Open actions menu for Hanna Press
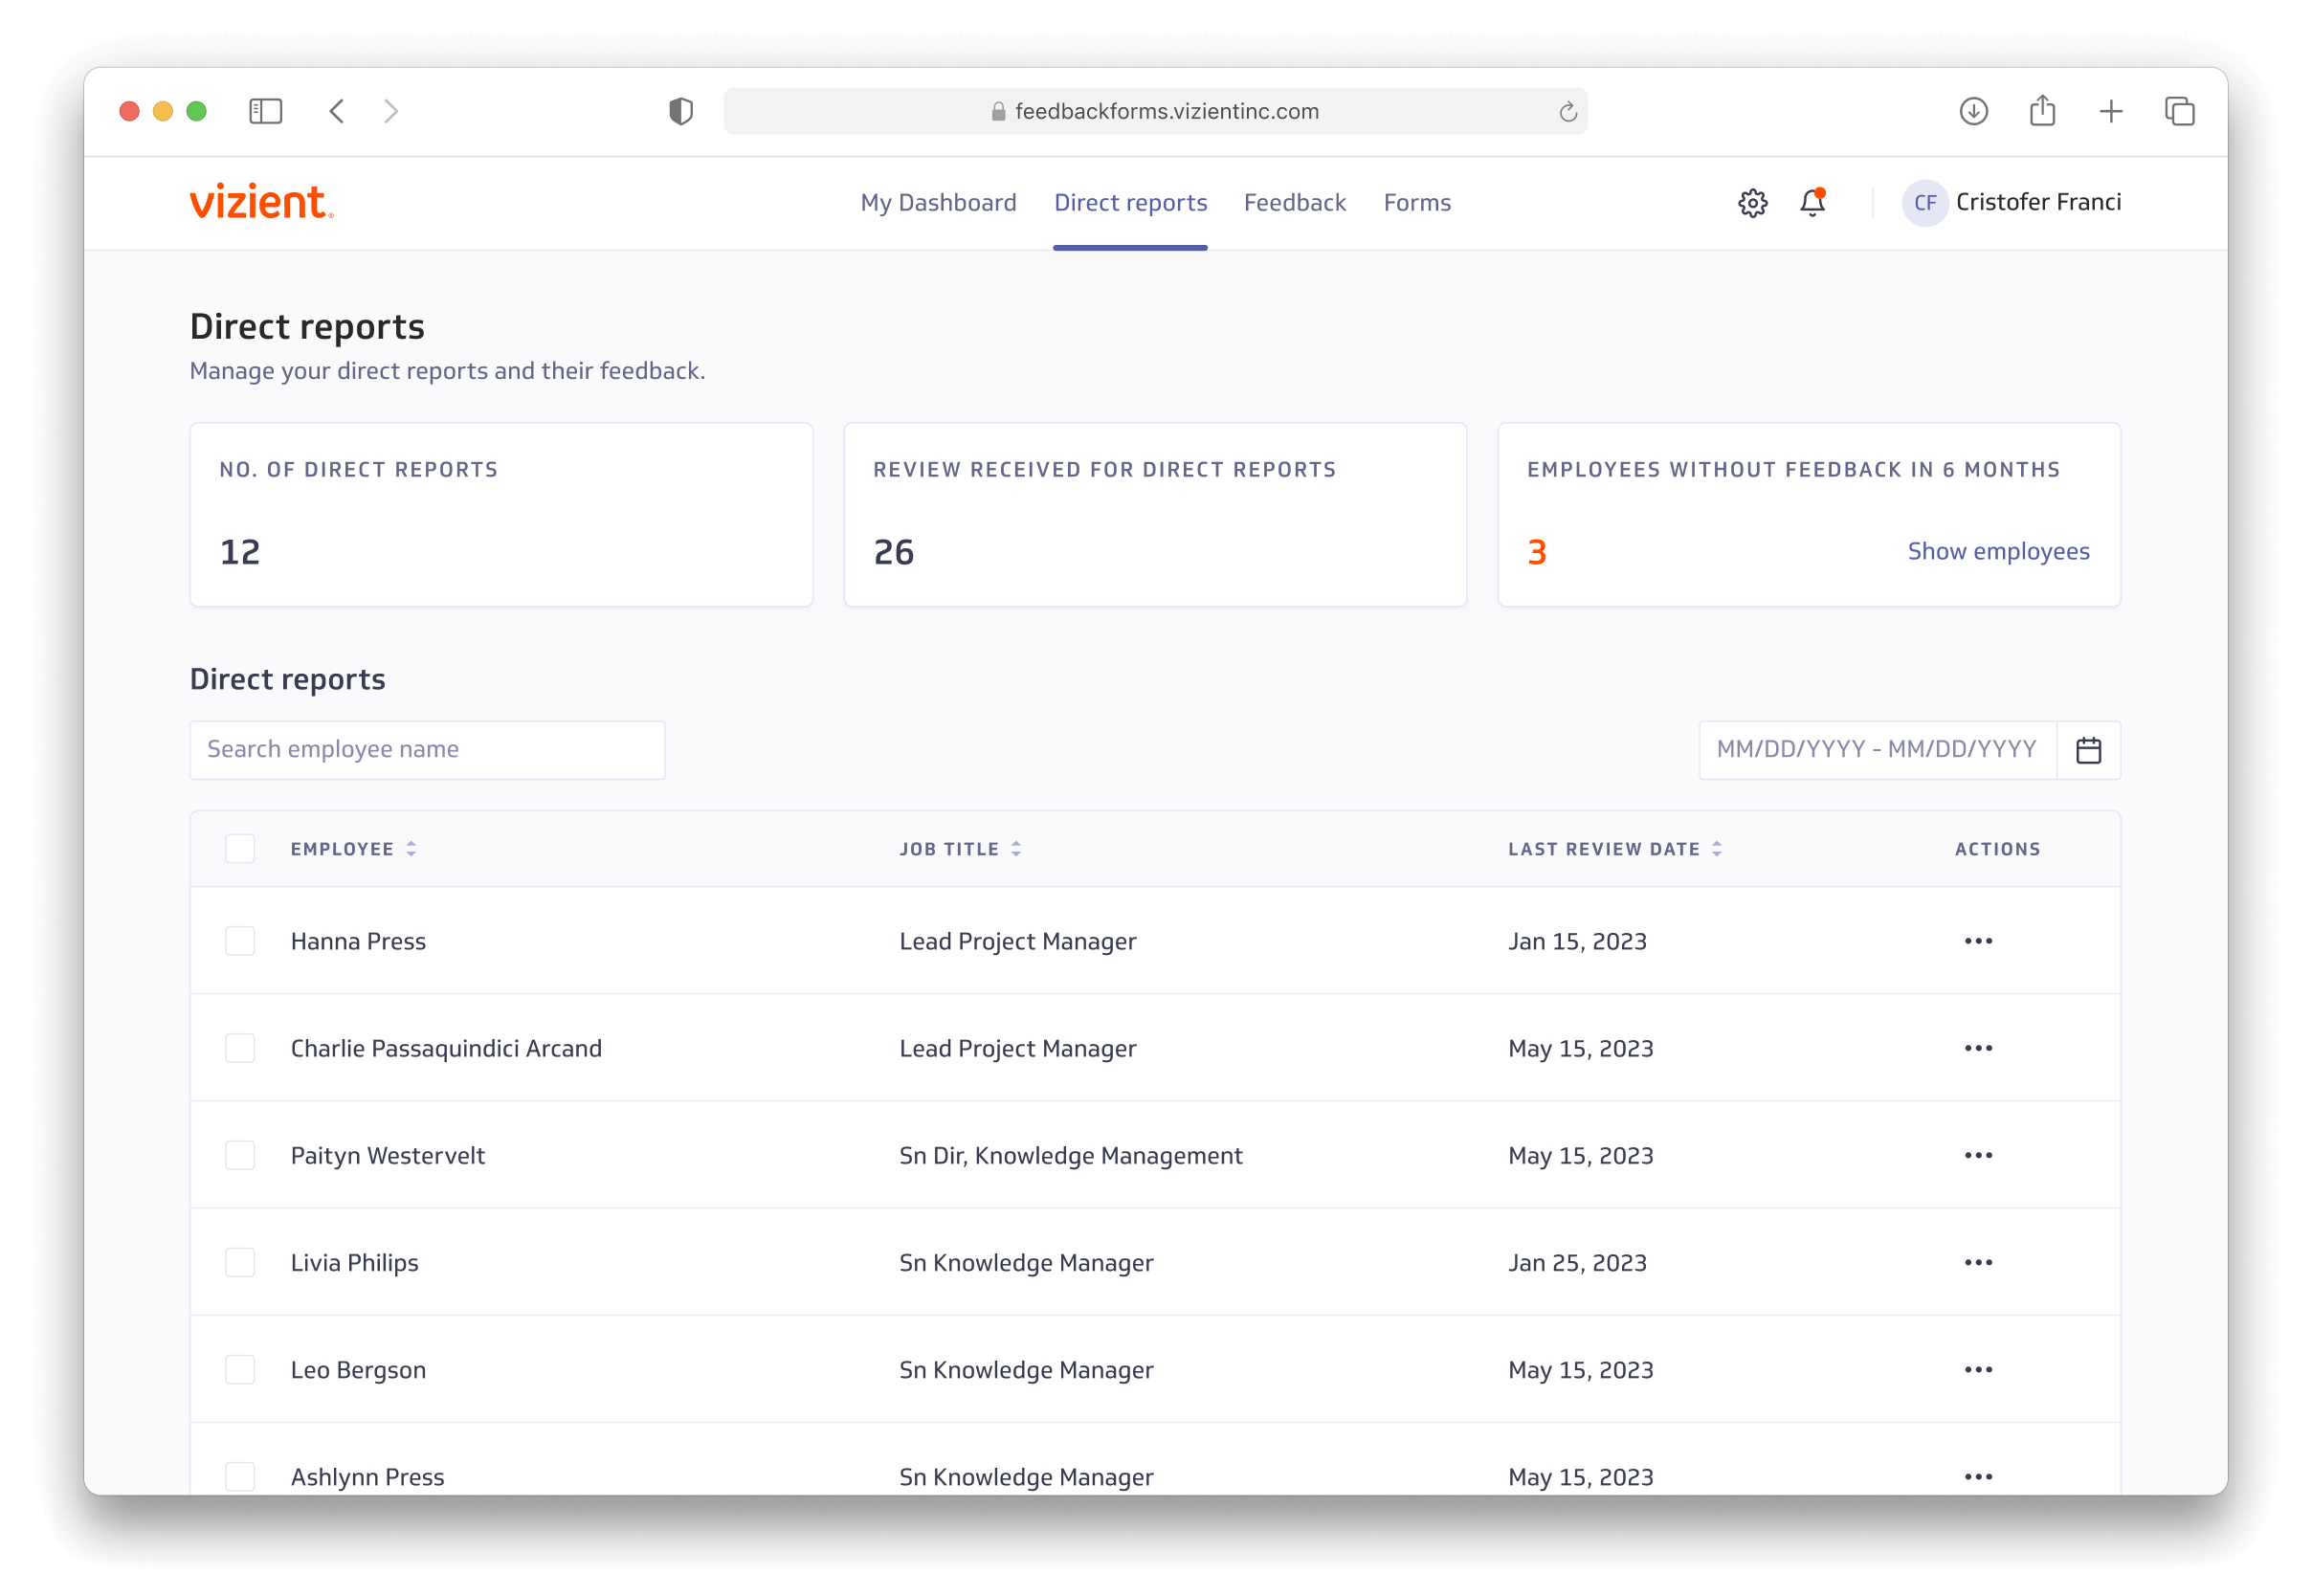Screen dimensions: 2312x1596 click(1978, 941)
